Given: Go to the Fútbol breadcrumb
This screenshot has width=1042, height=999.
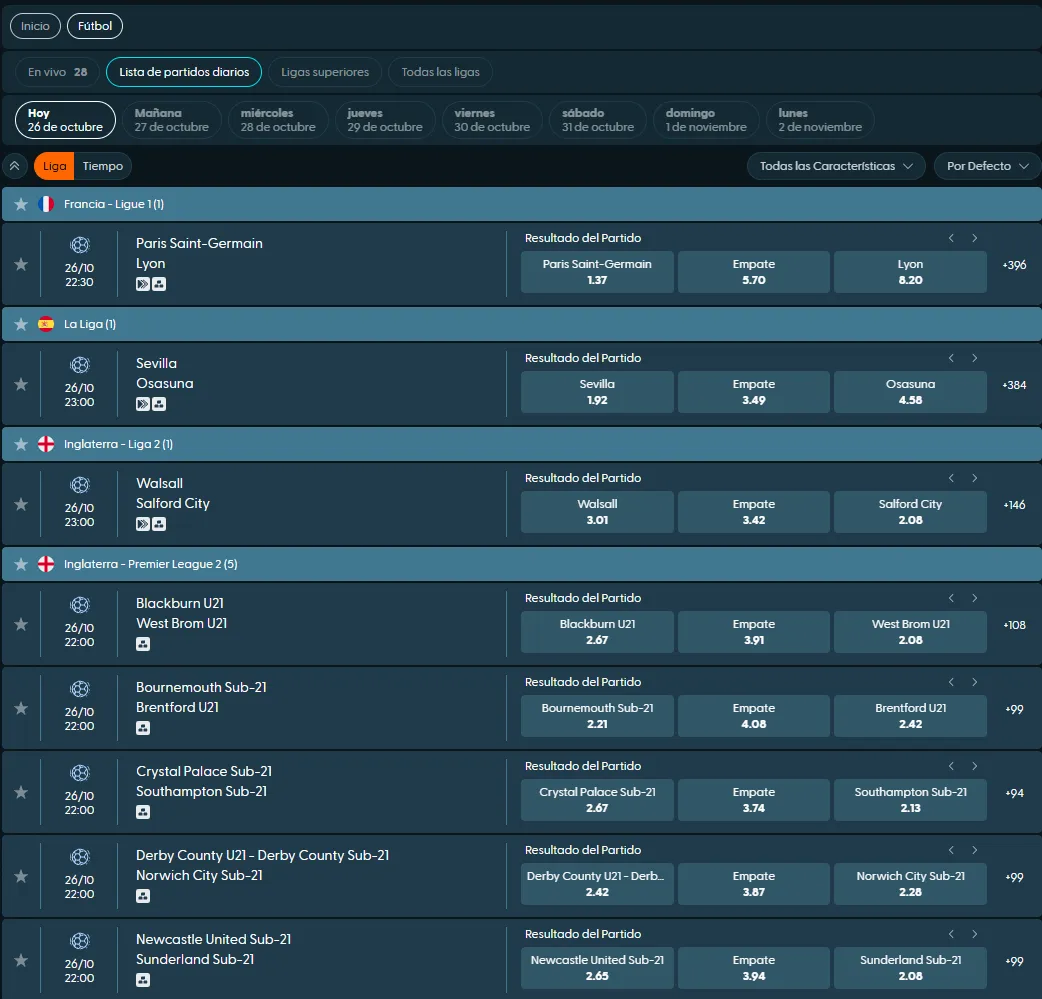Looking at the screenshot, I should (x=95, y=26).
